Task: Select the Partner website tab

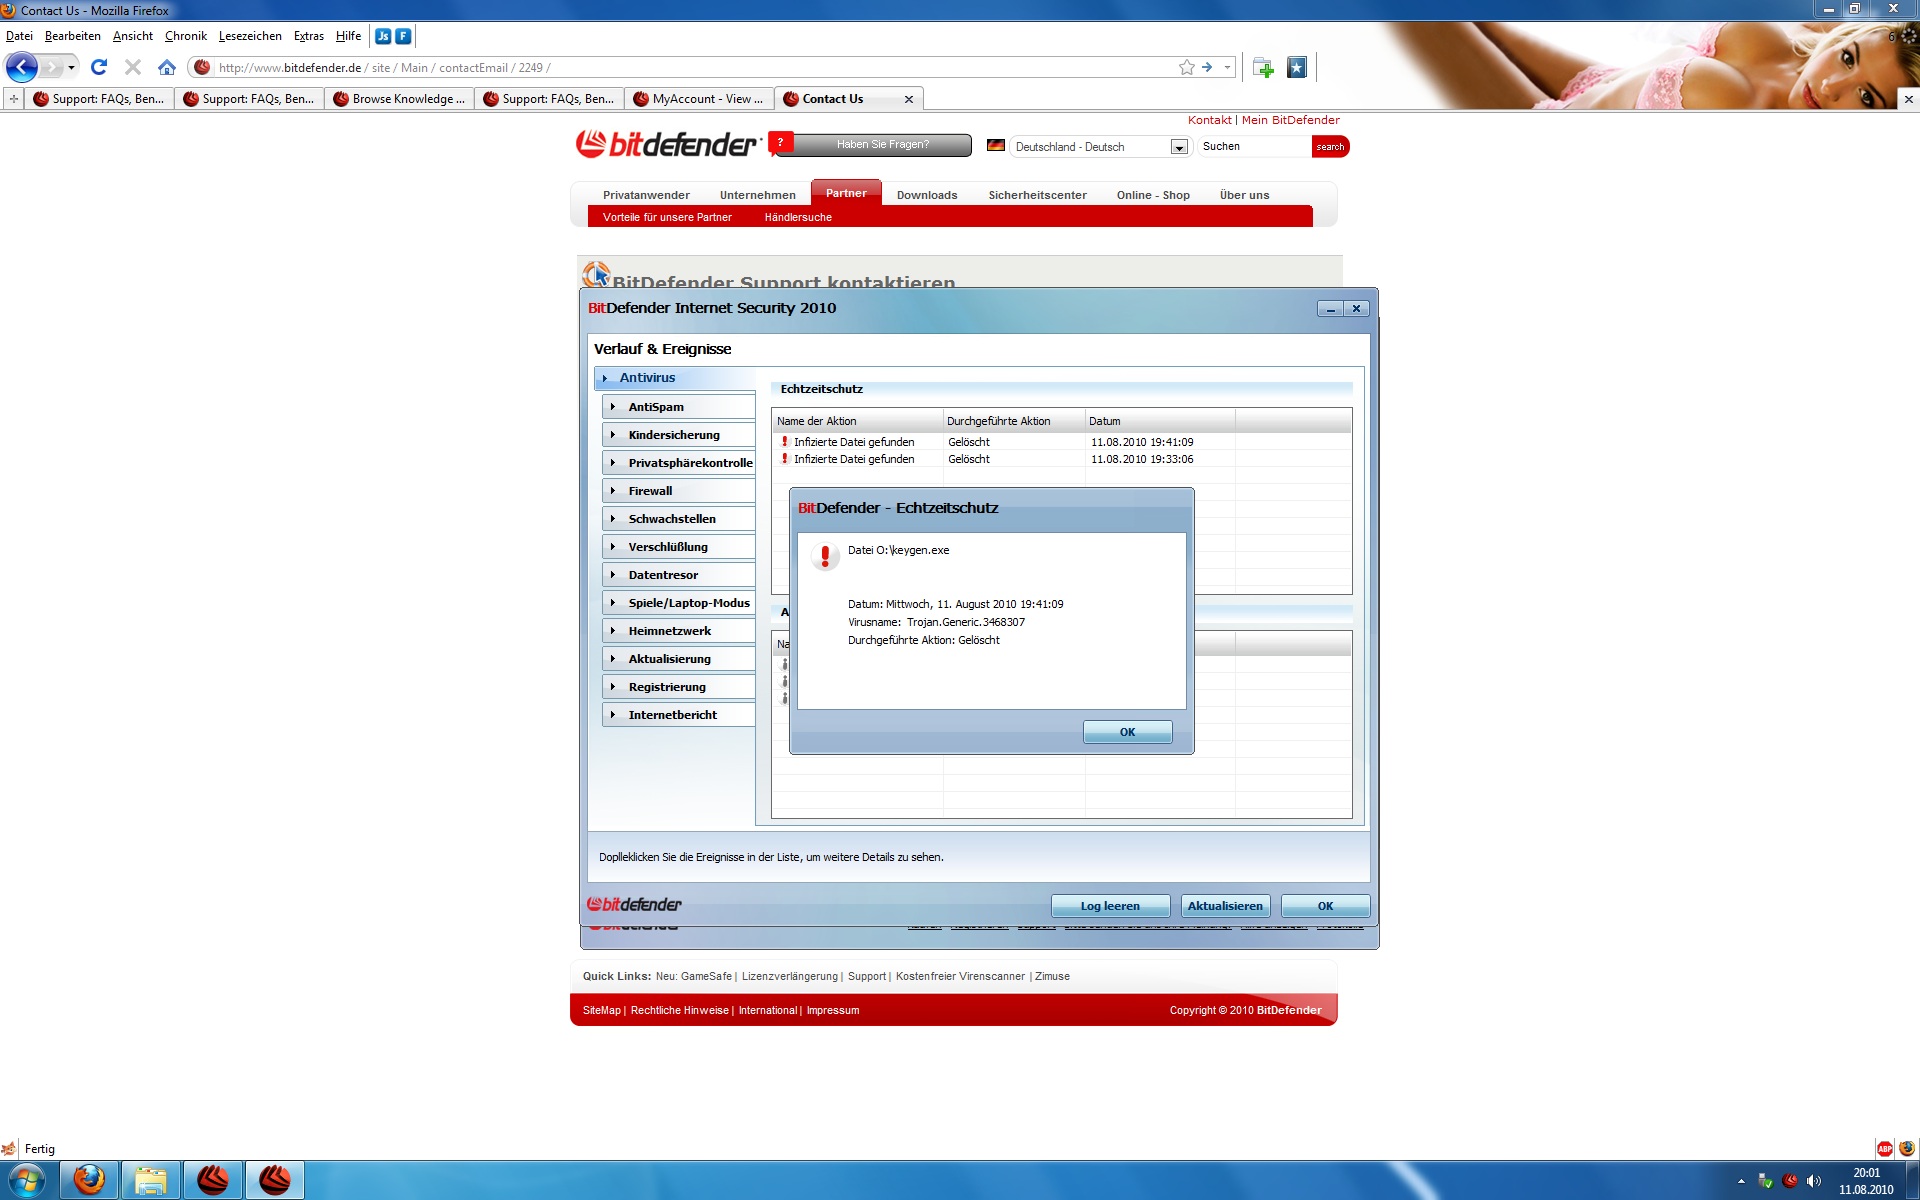Action: (x=846, y=193)
